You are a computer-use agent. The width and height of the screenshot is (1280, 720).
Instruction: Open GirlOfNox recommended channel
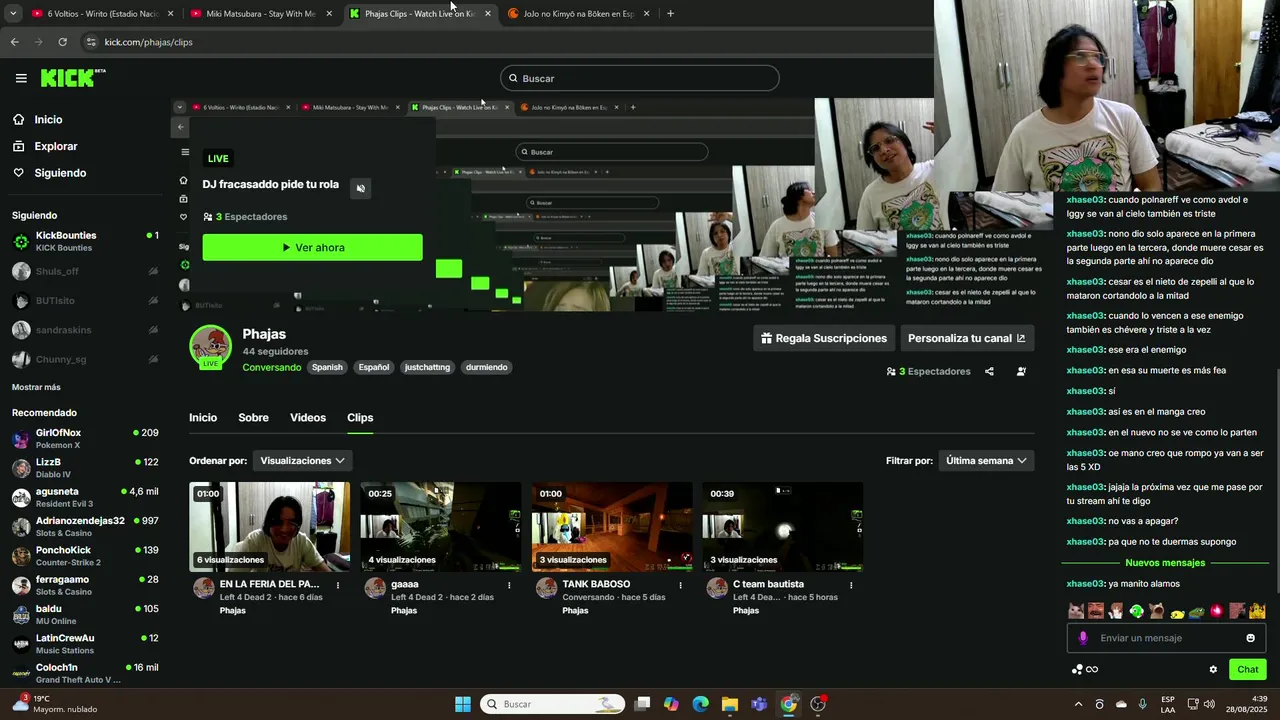85,439
